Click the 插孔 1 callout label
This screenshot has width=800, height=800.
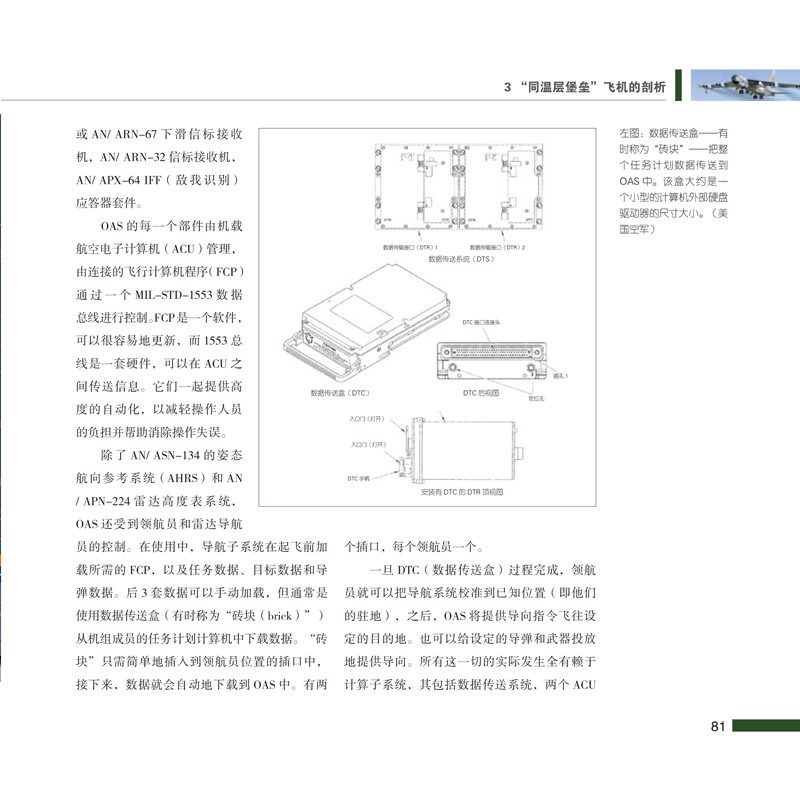[x=561, y=377]
